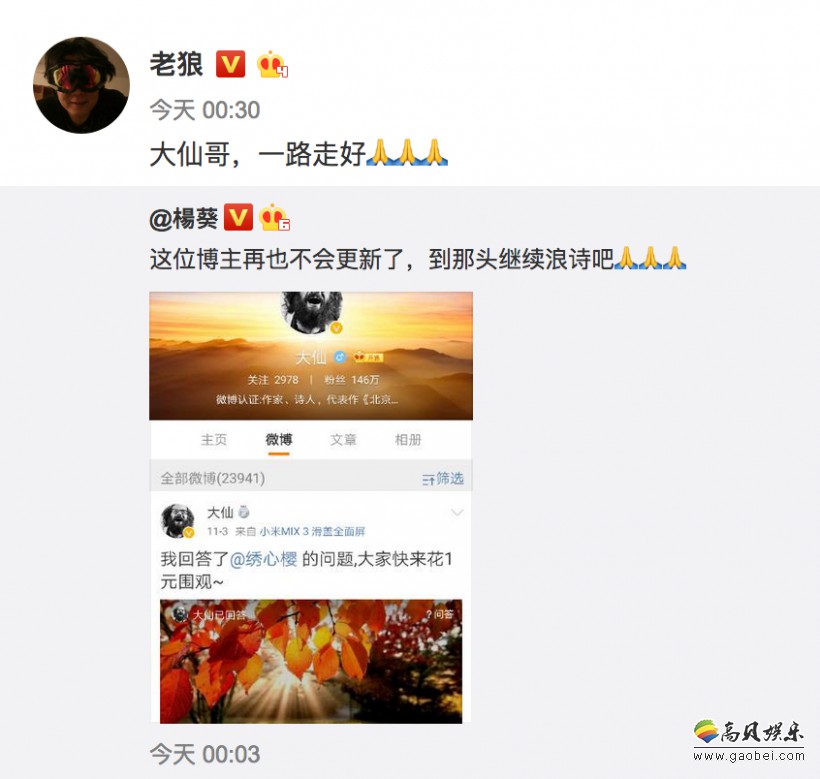Click the 大仙 profile header avatar
This screenshot has width=820, height=779.
[312, 311]
